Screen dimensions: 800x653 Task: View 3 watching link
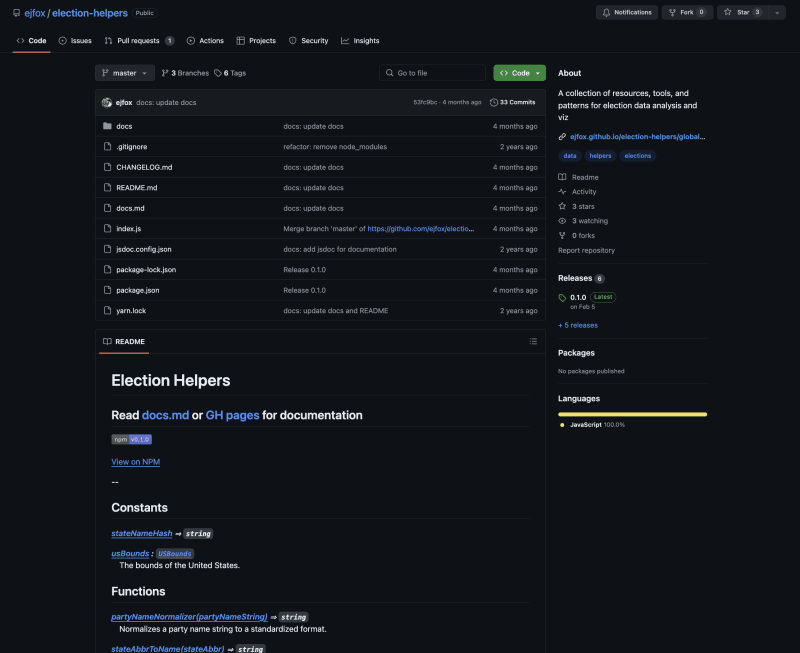coord(583,221)
